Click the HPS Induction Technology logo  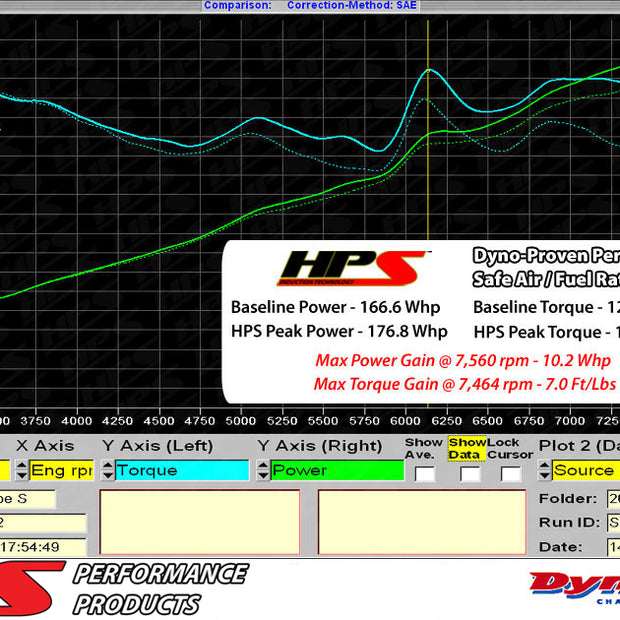pos(352,268)
